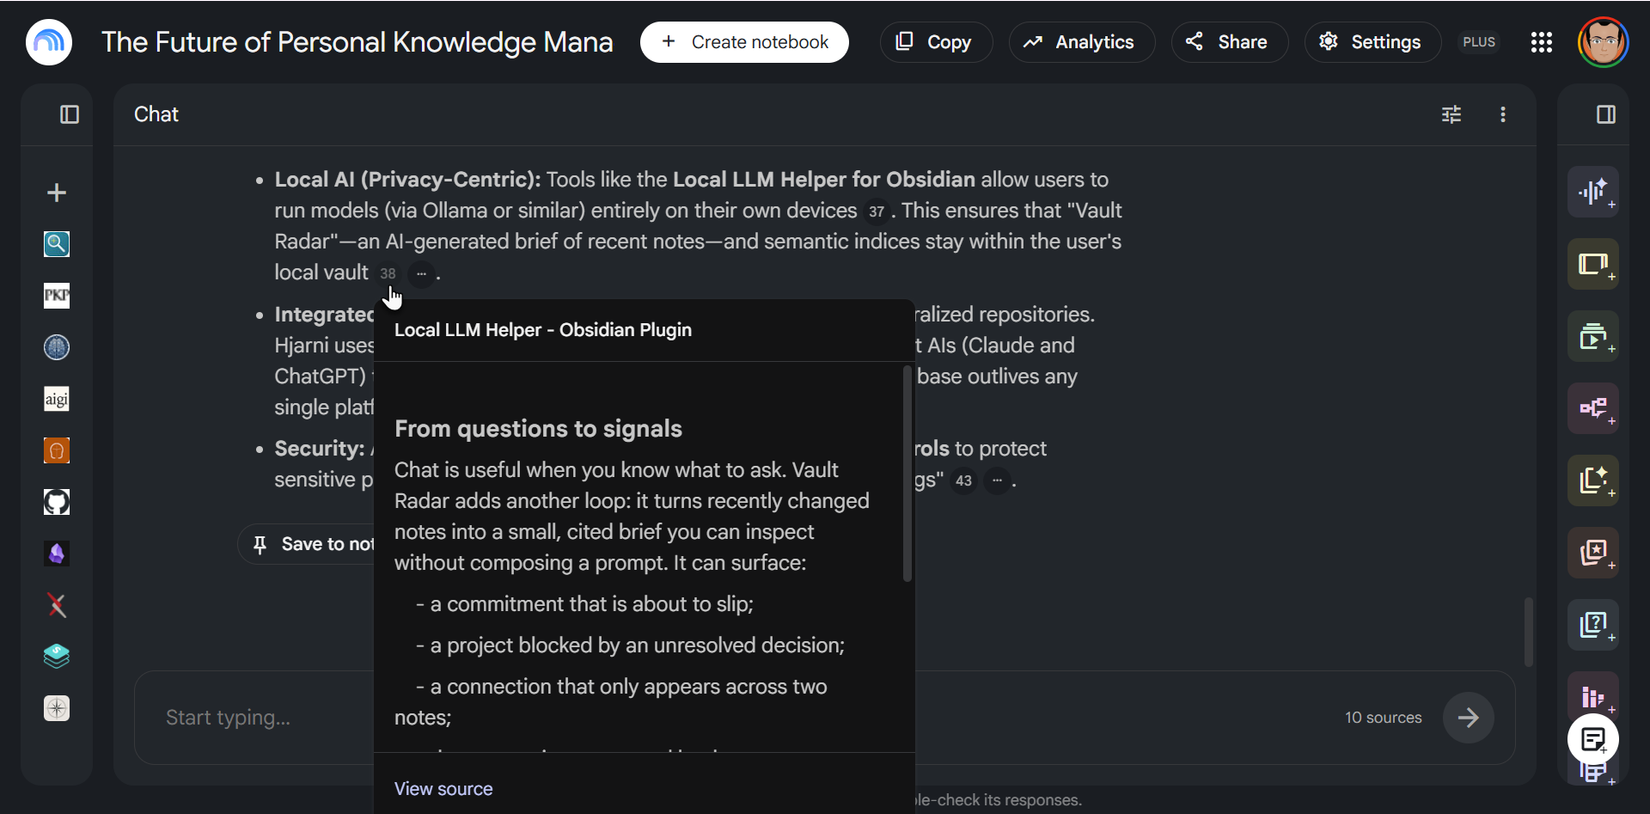The image size is (1650, 814).
Task: Toggle the Studio panel on the right
Action: (x=1606, y=115)
